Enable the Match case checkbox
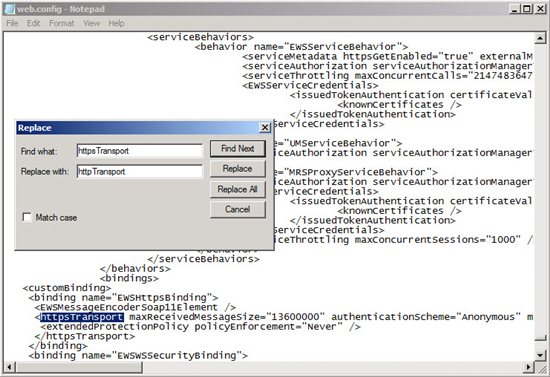The image size is (550, 377). click(x=27, y=217)
